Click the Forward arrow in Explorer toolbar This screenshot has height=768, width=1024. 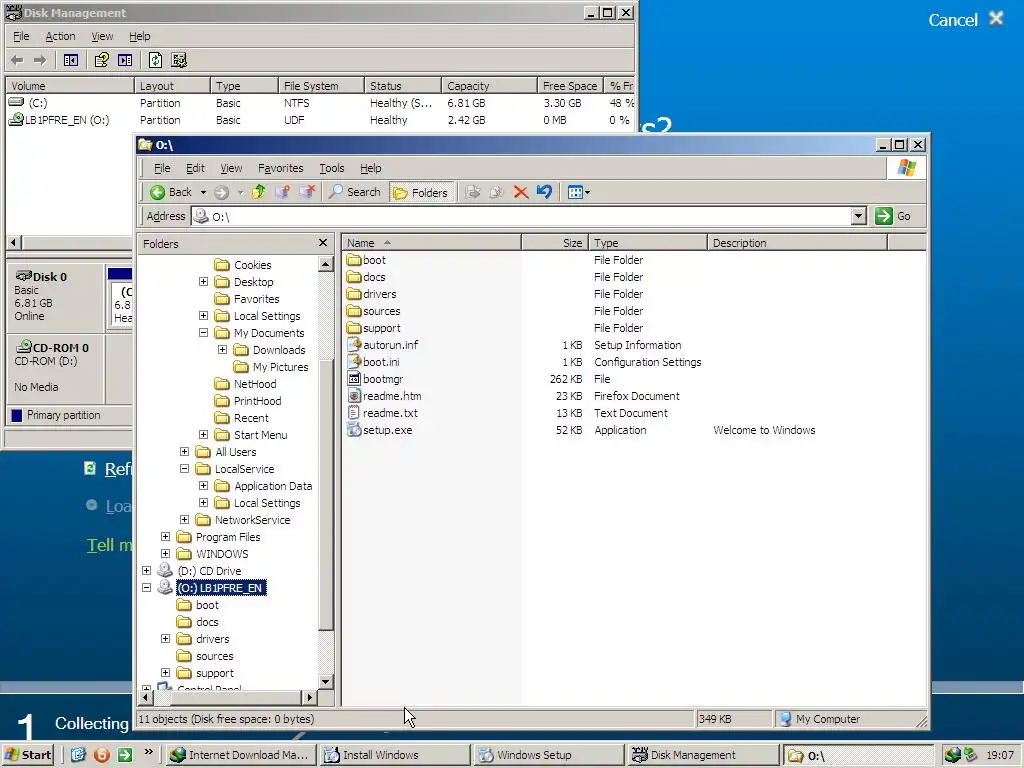(221, 192)
